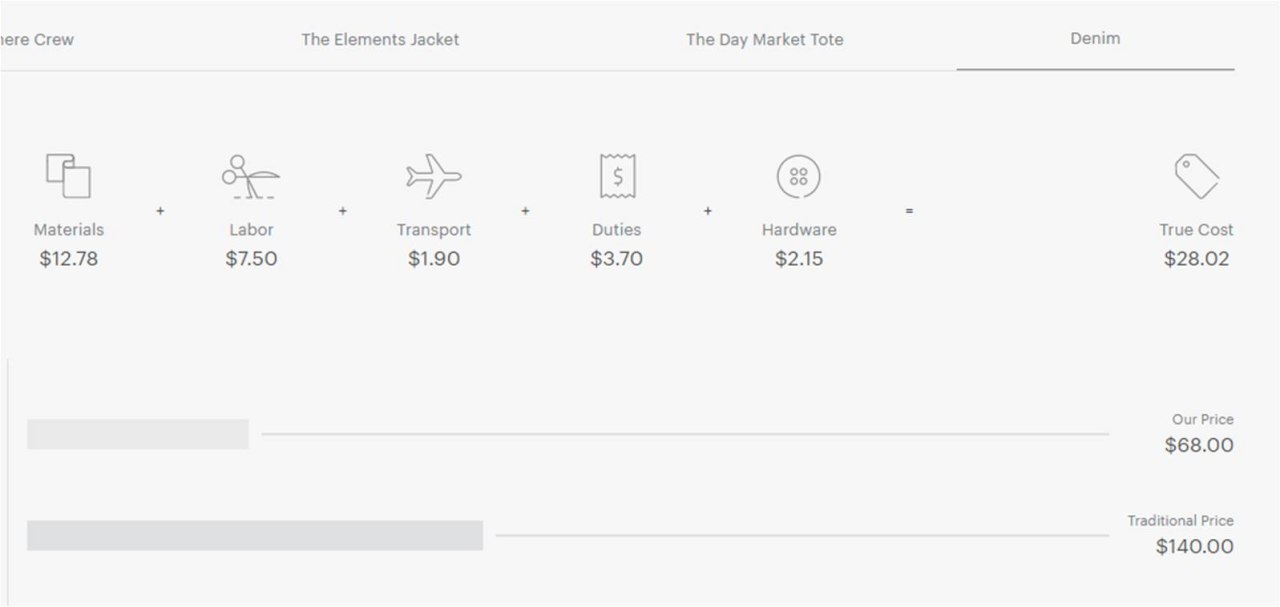This screenshot has width=1280, height=607.
Task: Click the Transport $1.90 amount
Action: [x=434, y=259]
